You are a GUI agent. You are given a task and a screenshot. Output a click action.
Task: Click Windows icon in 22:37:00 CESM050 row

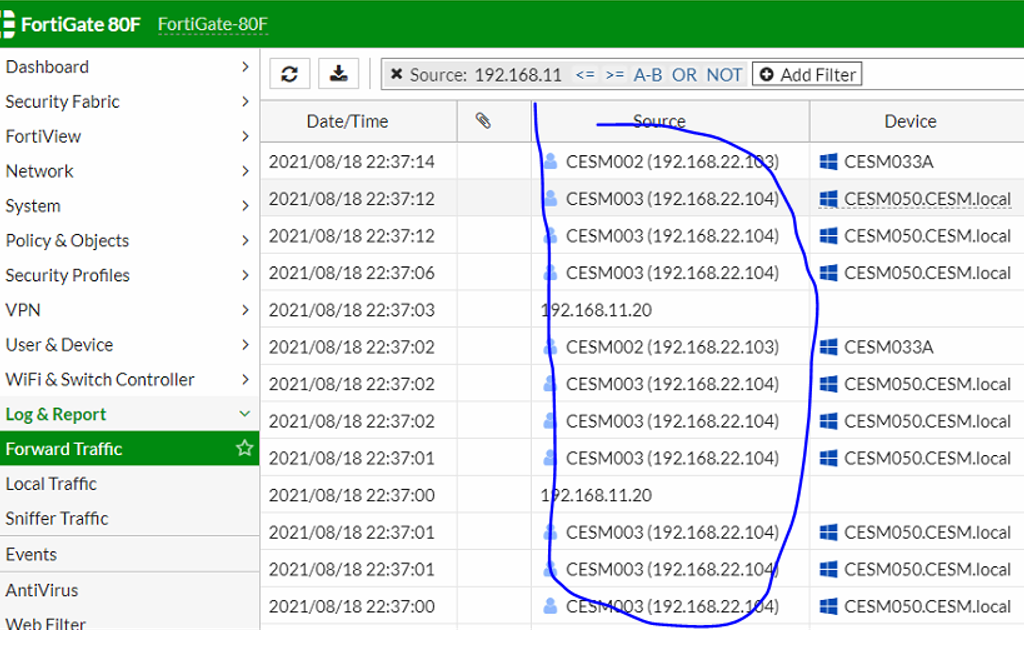pos(828,606)
